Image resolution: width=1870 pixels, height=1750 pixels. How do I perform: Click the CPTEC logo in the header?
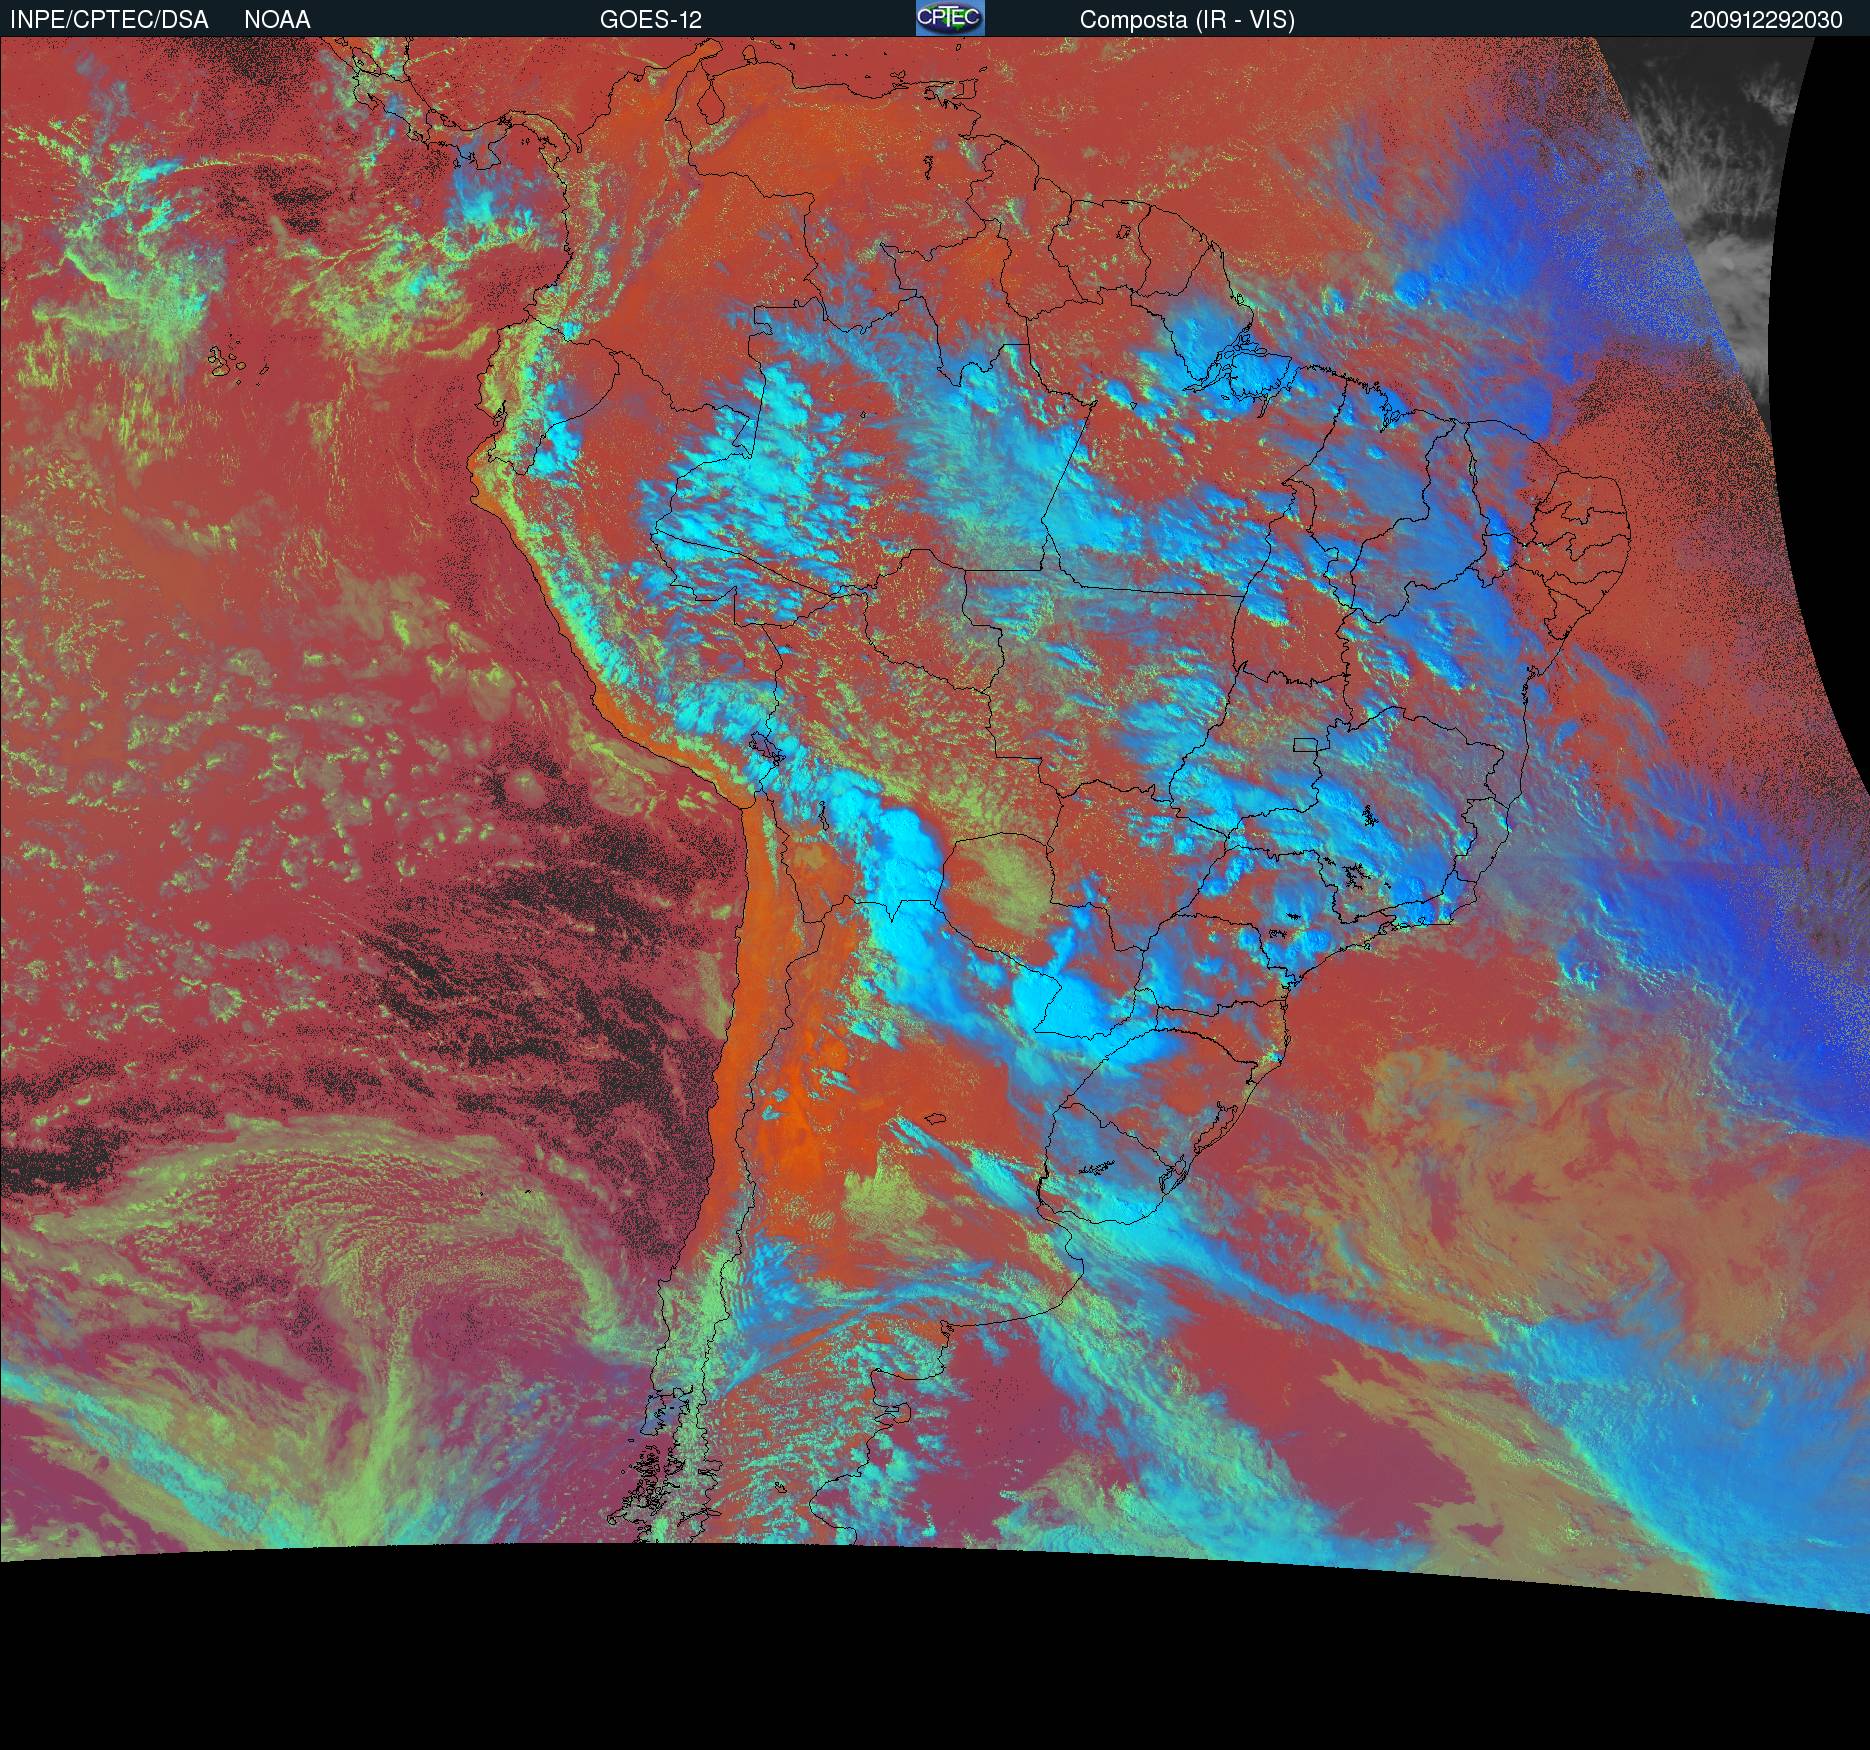[x=950, y=18]
